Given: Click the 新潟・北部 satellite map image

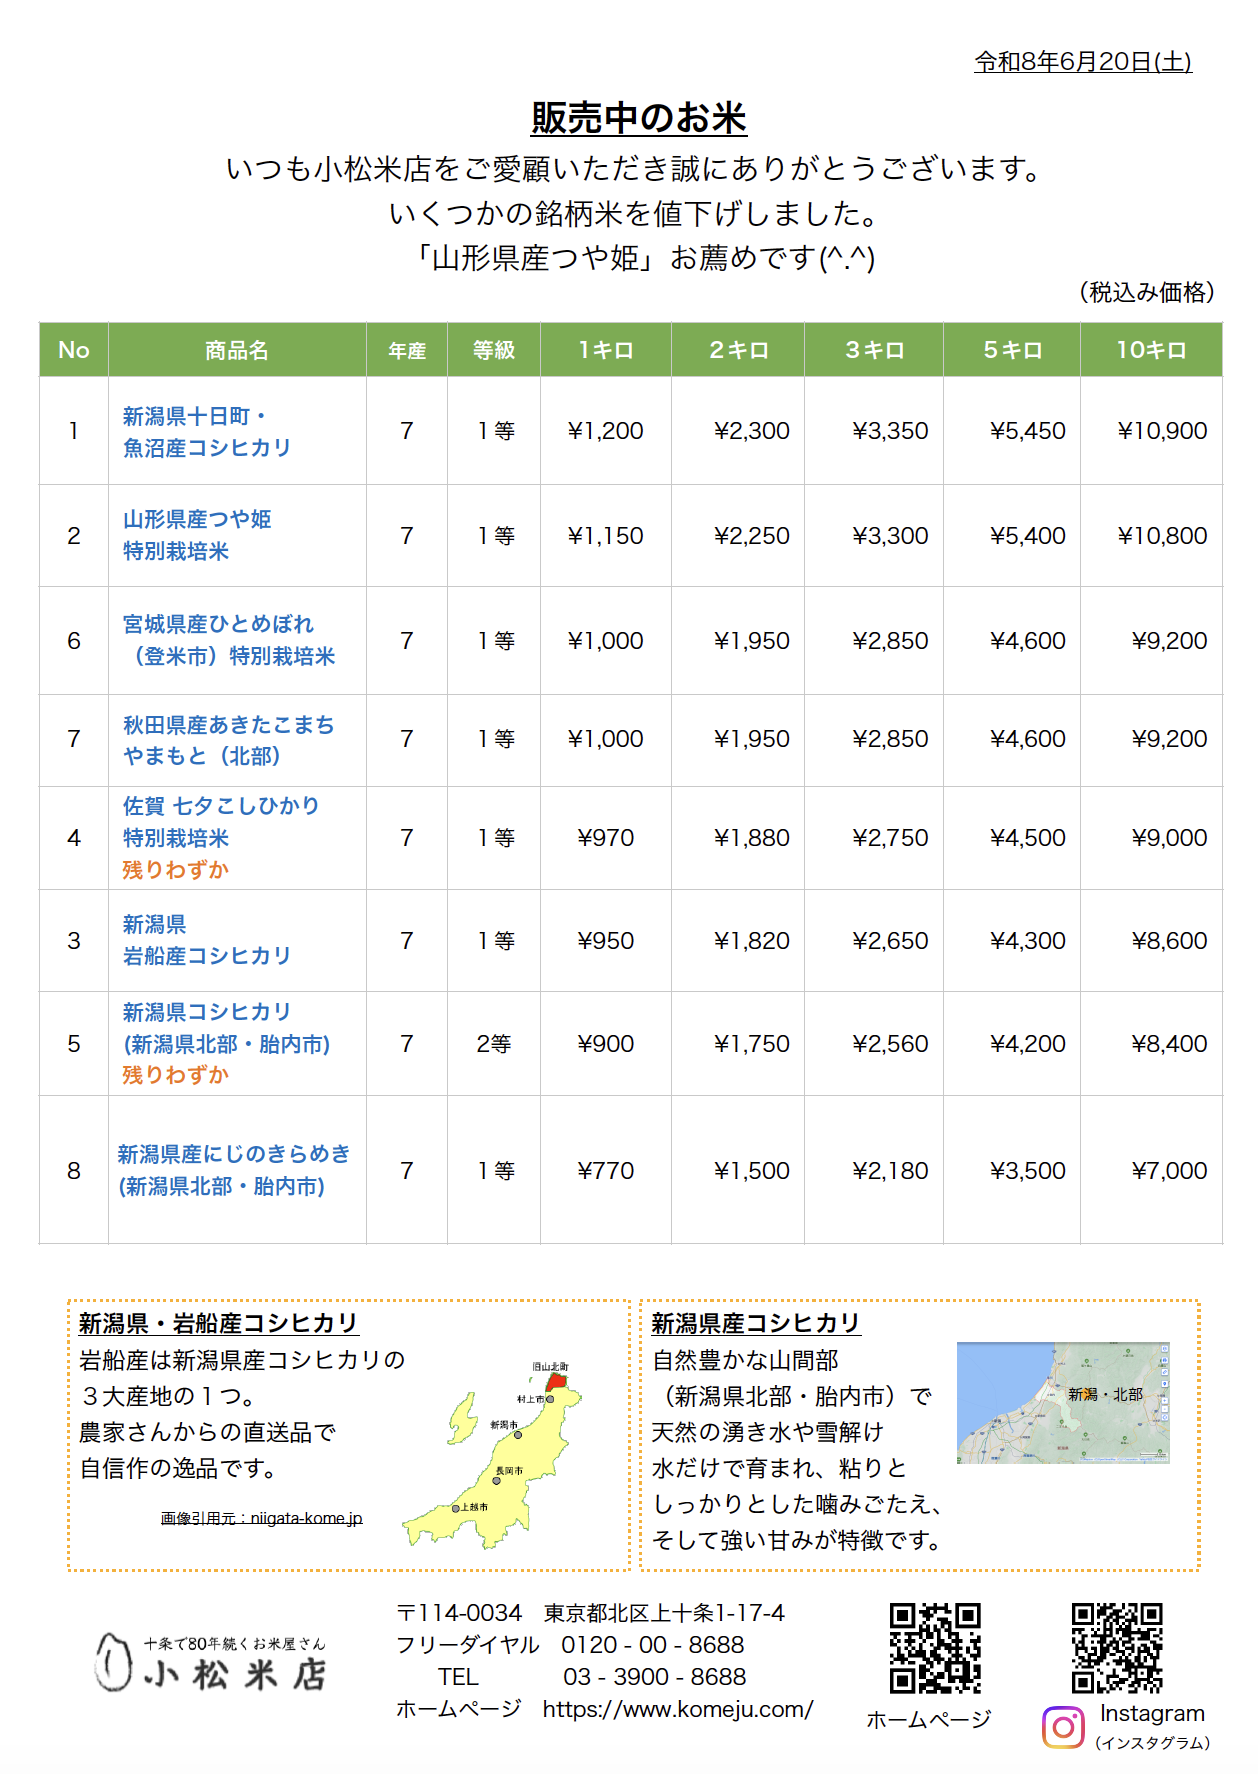Looking at the screenshot, I should [x=1063, y=1403].
